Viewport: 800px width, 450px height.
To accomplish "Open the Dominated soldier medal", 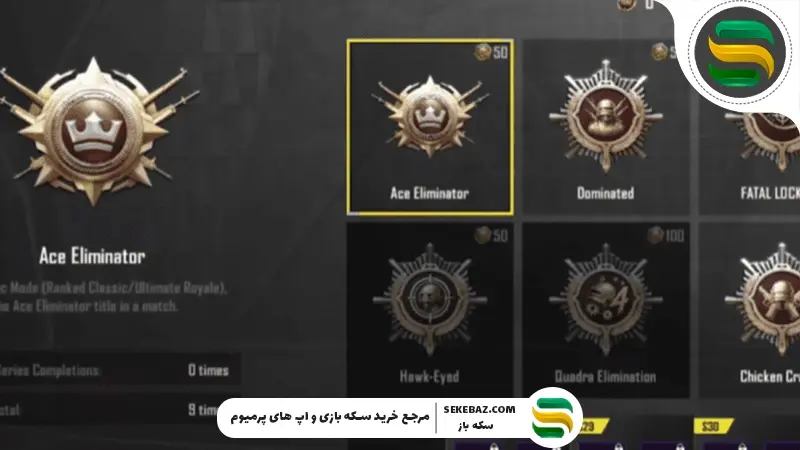I will point(606,127).
